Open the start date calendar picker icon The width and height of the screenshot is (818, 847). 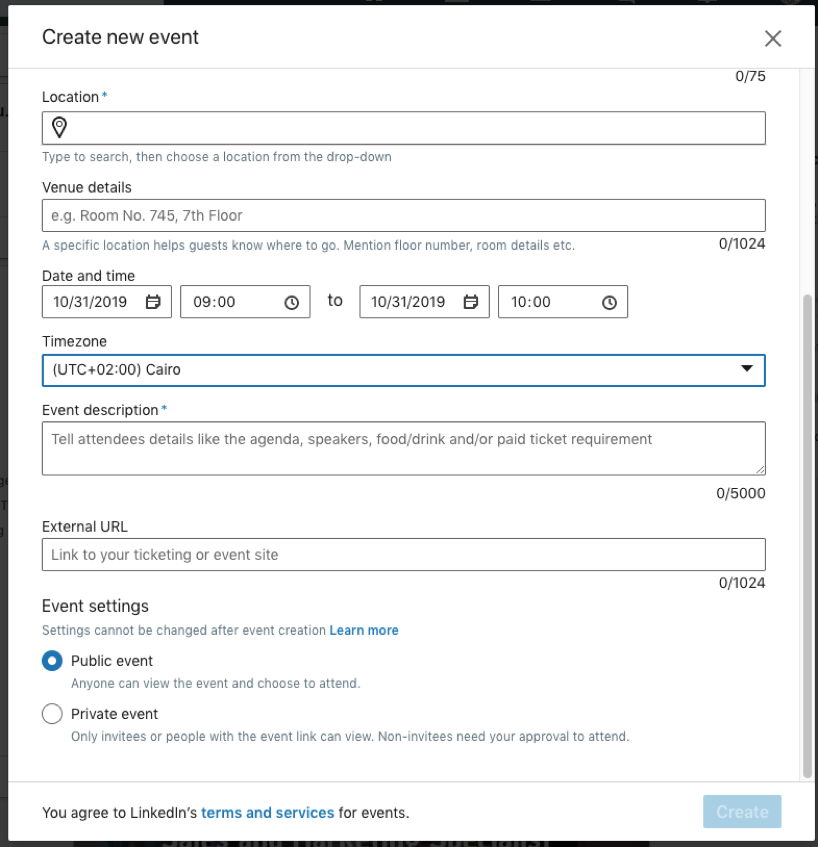153,302
